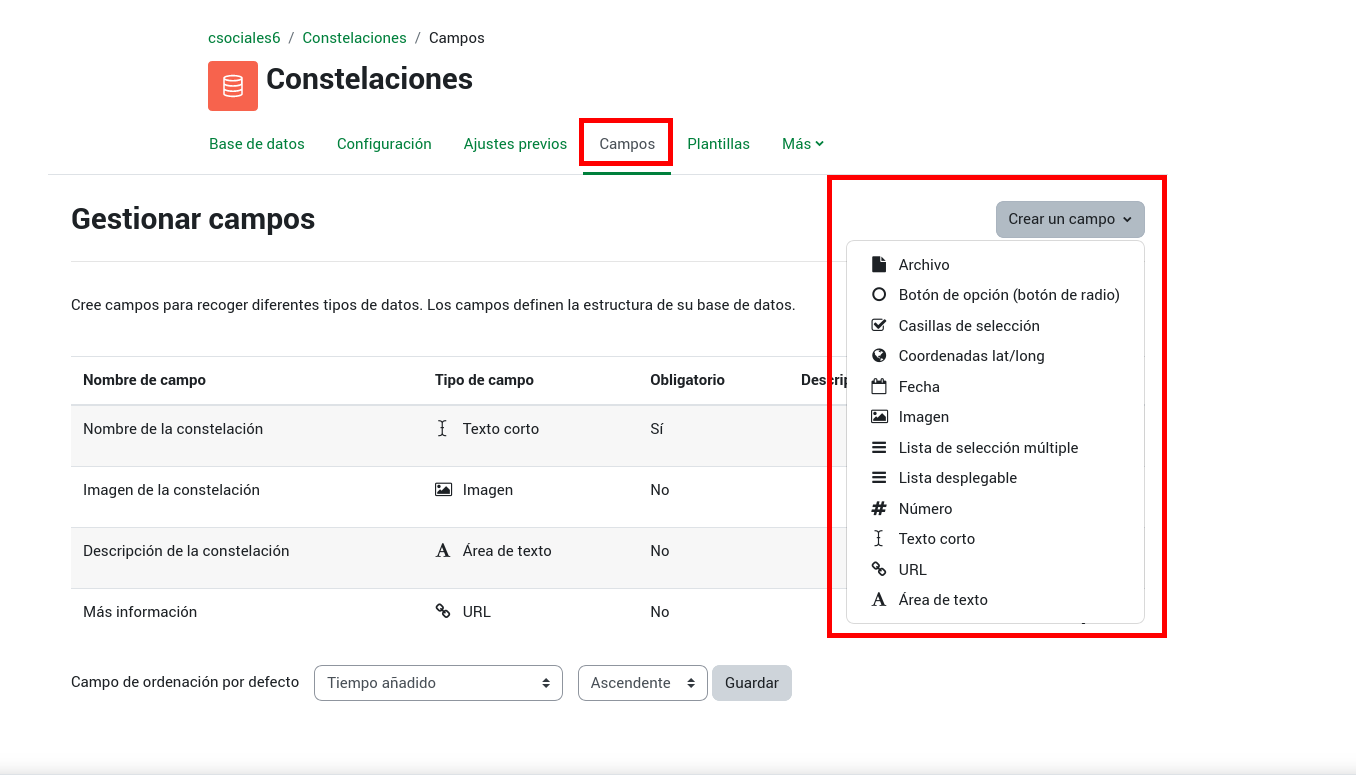This screenshot has width=1356, height=777.
Task: Open the Tiempo añadido sort field select
Action: (438, 683)
